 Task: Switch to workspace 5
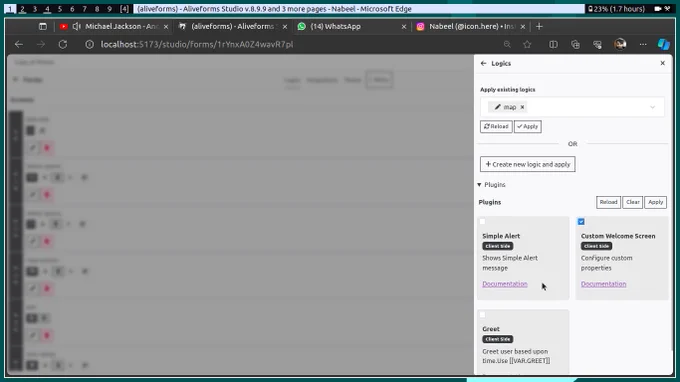[60, 9]
